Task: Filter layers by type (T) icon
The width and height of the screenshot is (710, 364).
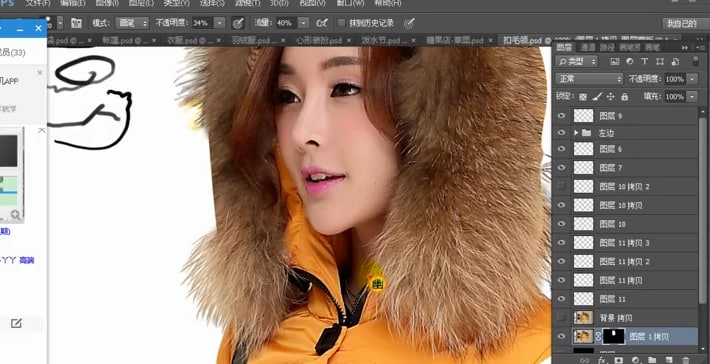Action: (x=644, y=62)
